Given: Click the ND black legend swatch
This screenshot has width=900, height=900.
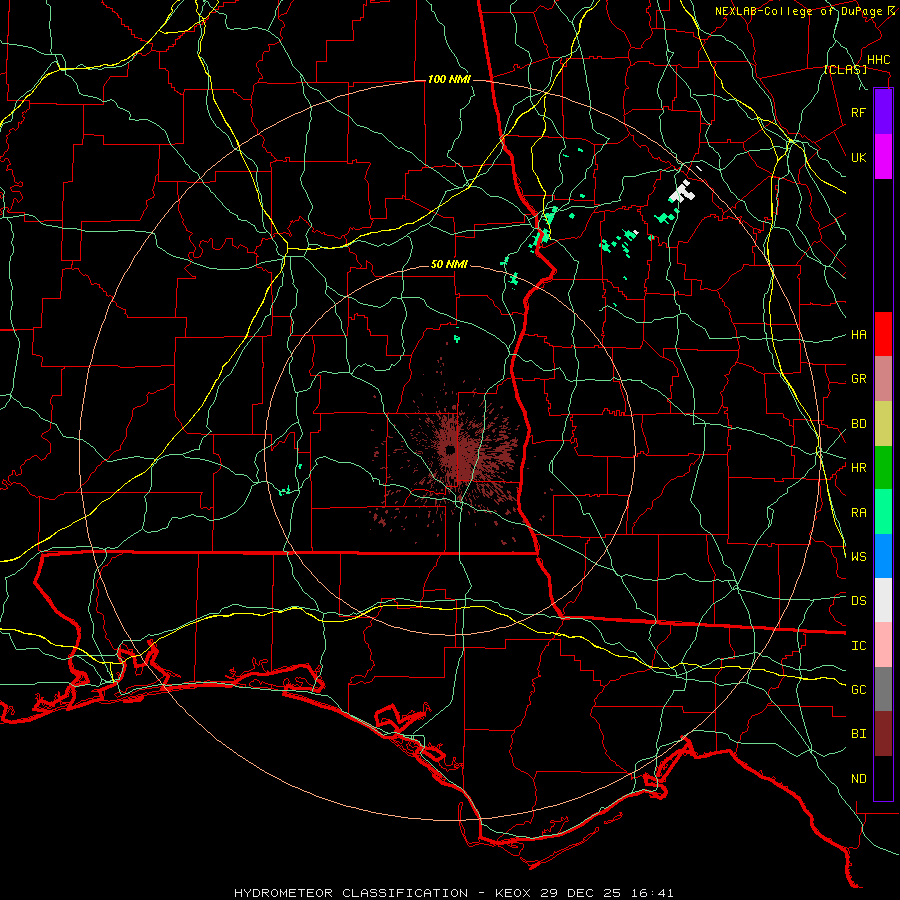Looking at the screenshot, I should point(883,778).
